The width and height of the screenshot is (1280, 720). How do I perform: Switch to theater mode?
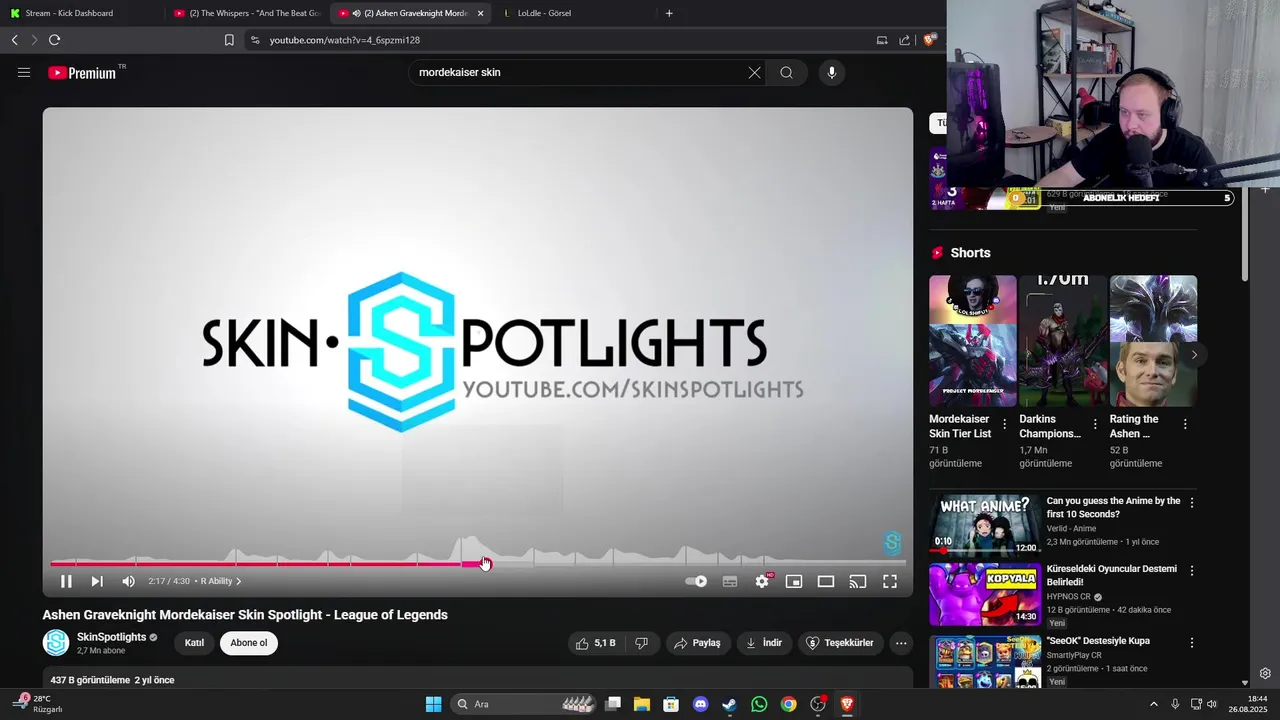pyautogui.click(x=826, y=581)
